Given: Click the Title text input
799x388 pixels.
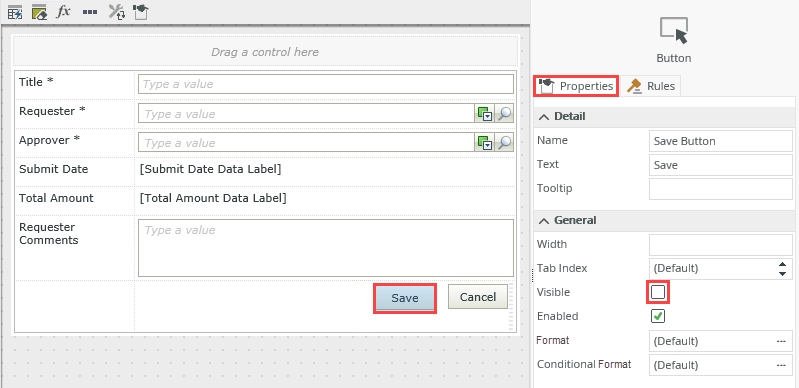Looking at the screenshot, I should 326,84.
